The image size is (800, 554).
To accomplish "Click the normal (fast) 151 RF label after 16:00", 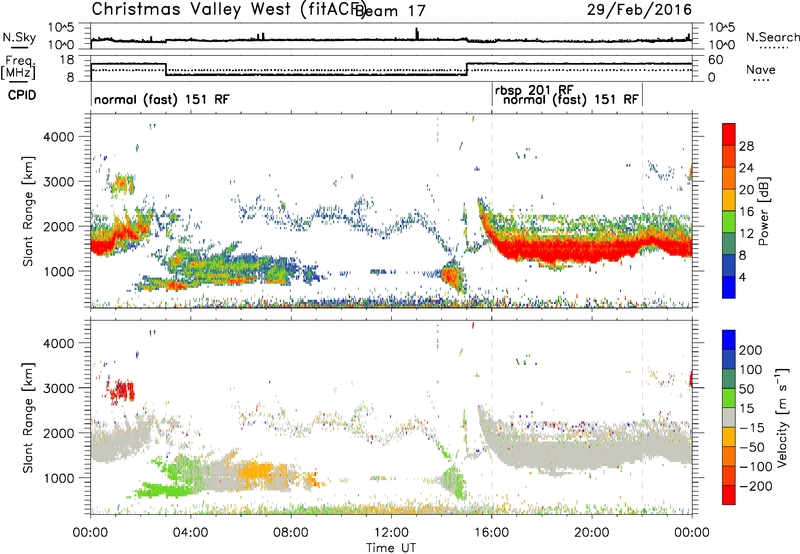I will coord(571,99).
